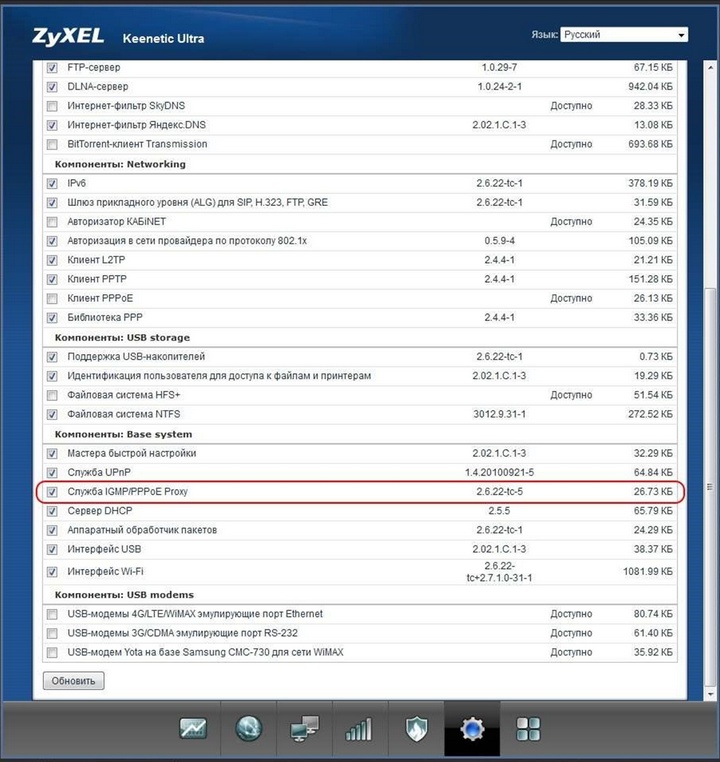The width and height of the screenshot is (720, 762).
Task: Check the SkyDNS Internet filter checkbox
Action: [x=52, y=106]
